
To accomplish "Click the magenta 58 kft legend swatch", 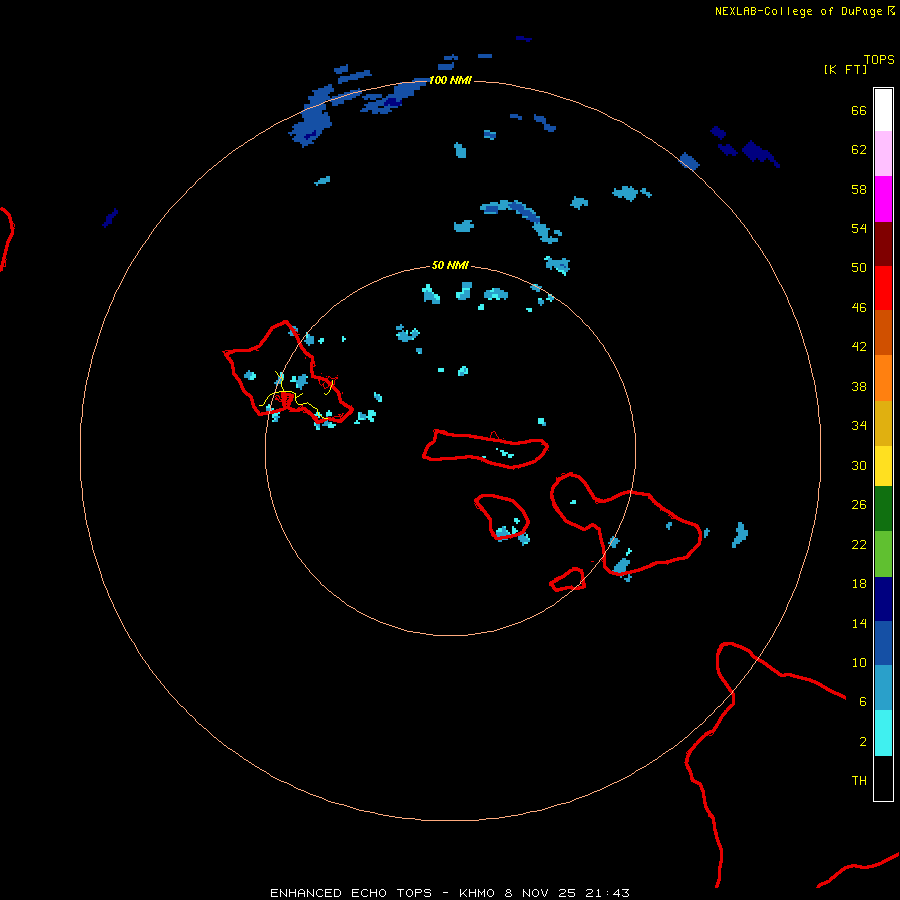I will 883,199.
